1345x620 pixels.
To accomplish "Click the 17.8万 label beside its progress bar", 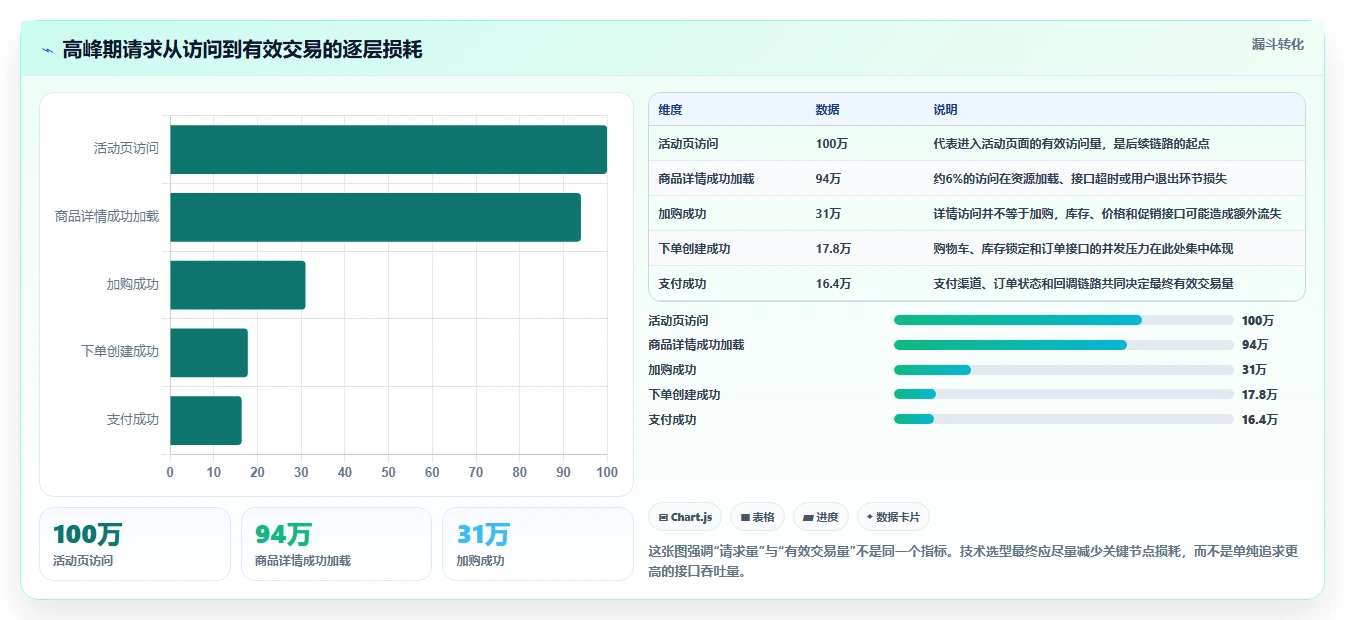I will pos(1260,395).
